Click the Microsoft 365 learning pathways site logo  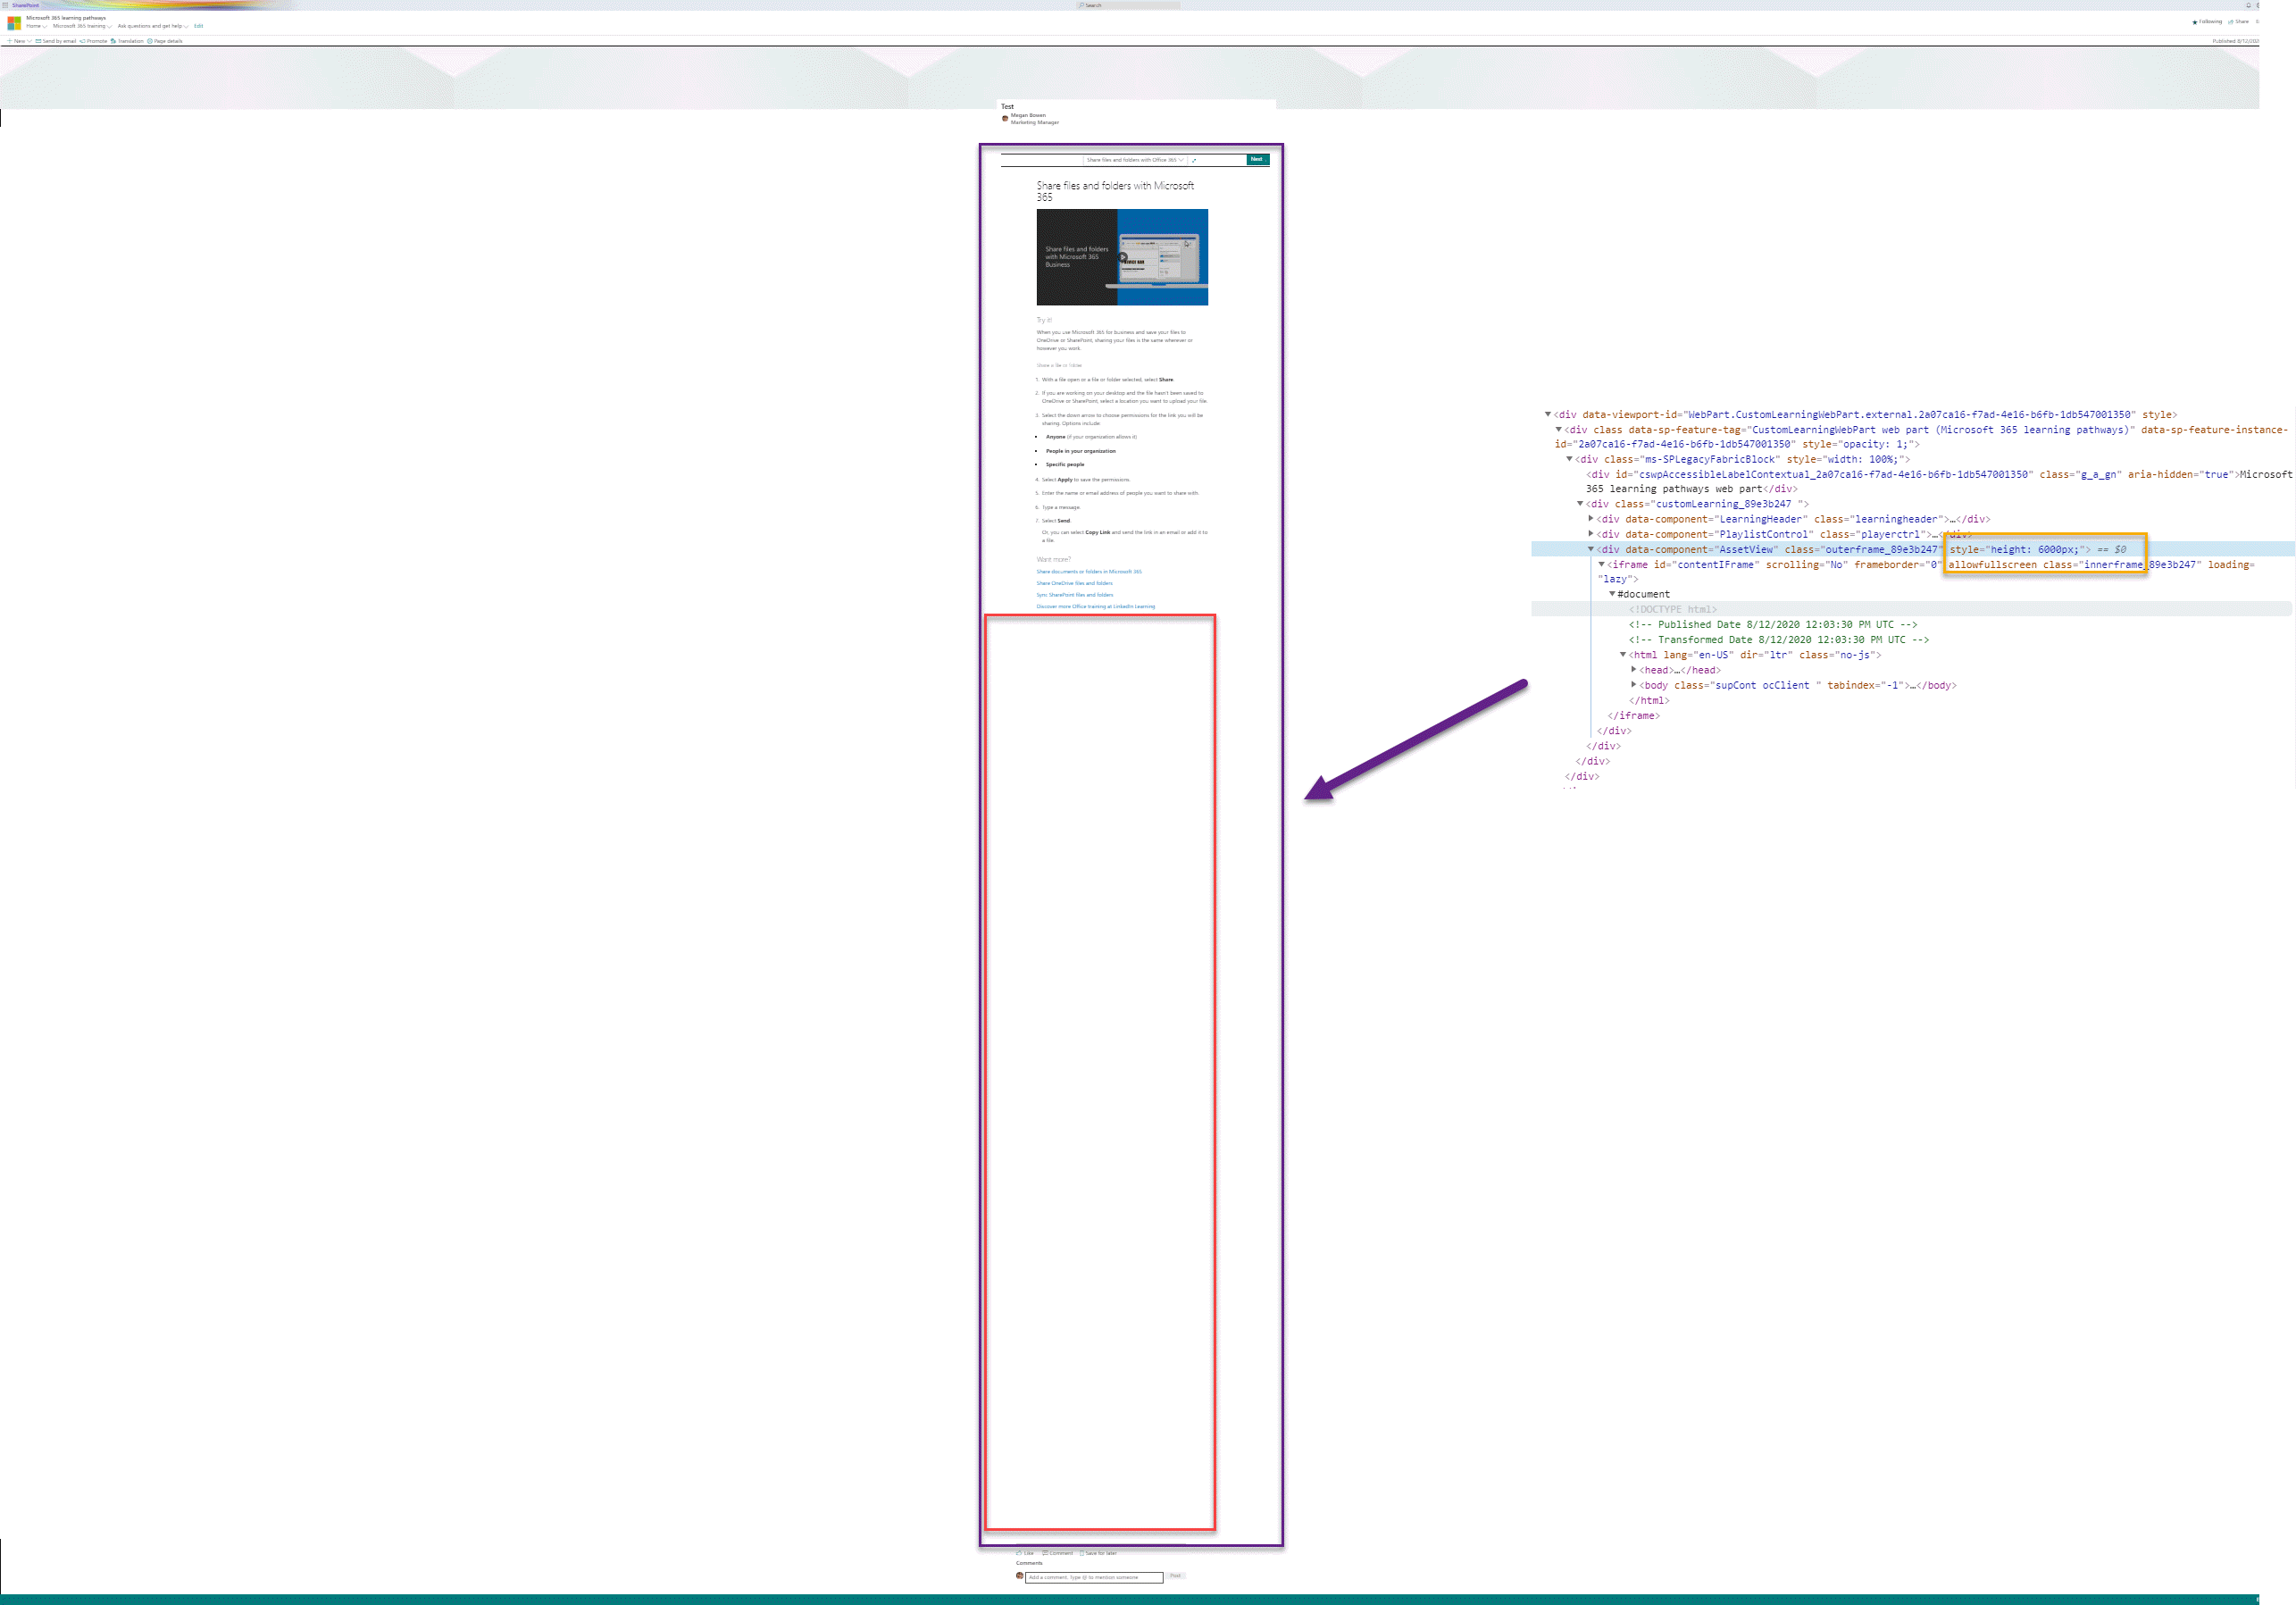coord(14,23)
